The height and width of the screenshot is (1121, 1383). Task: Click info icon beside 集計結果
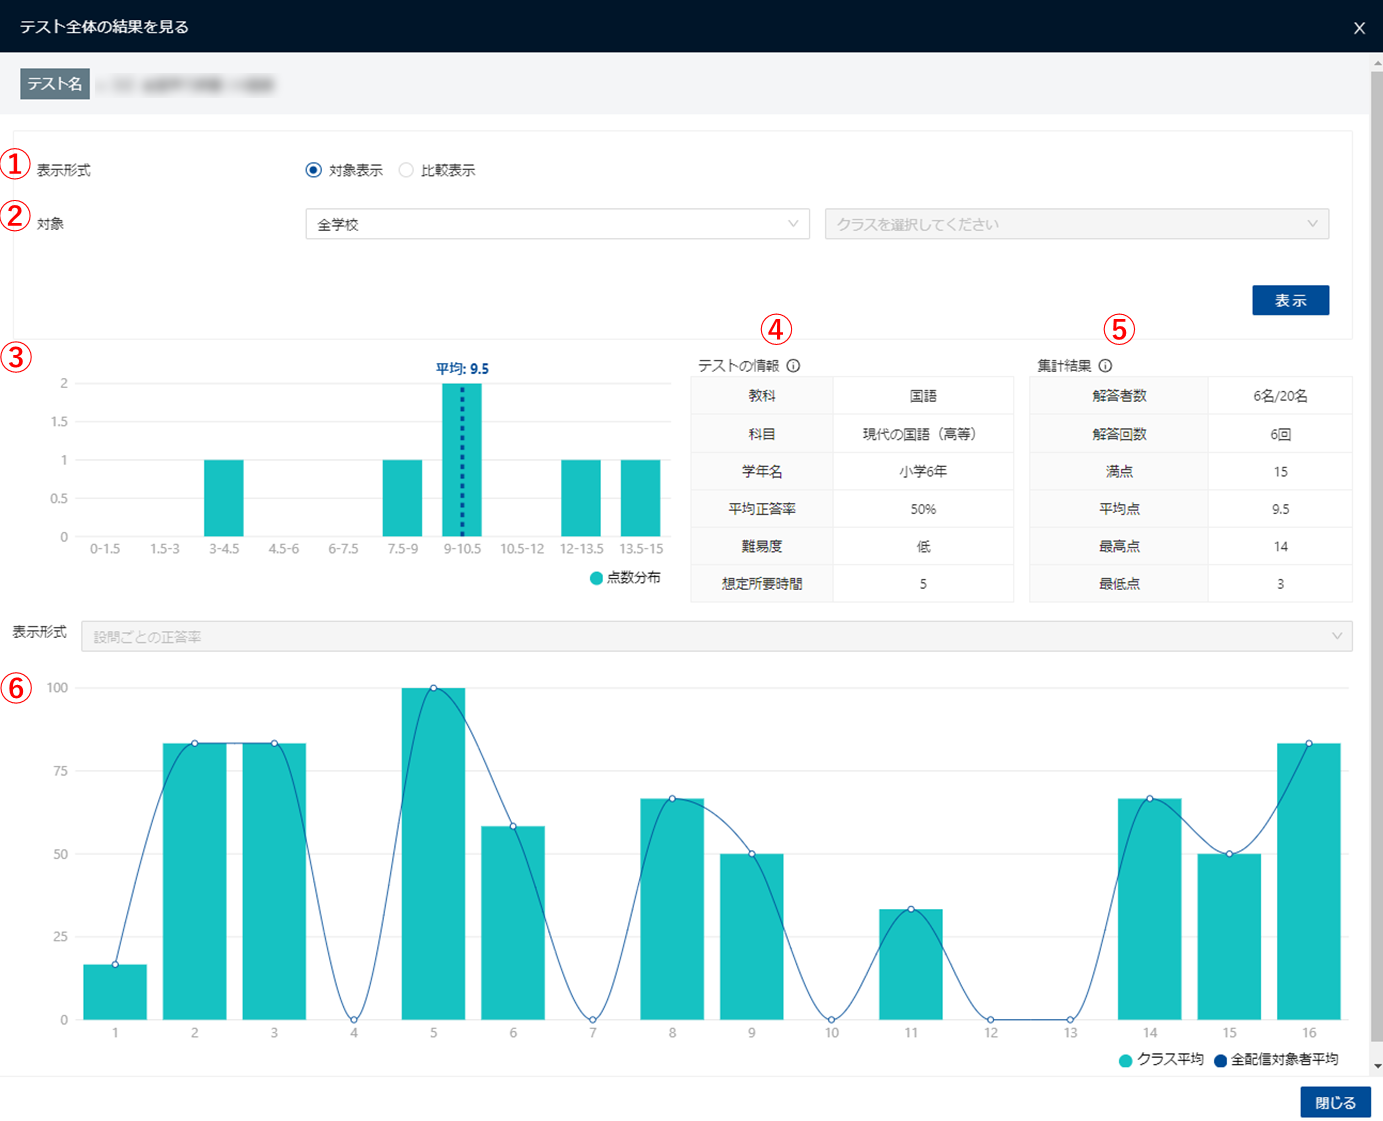(1105, 366)
